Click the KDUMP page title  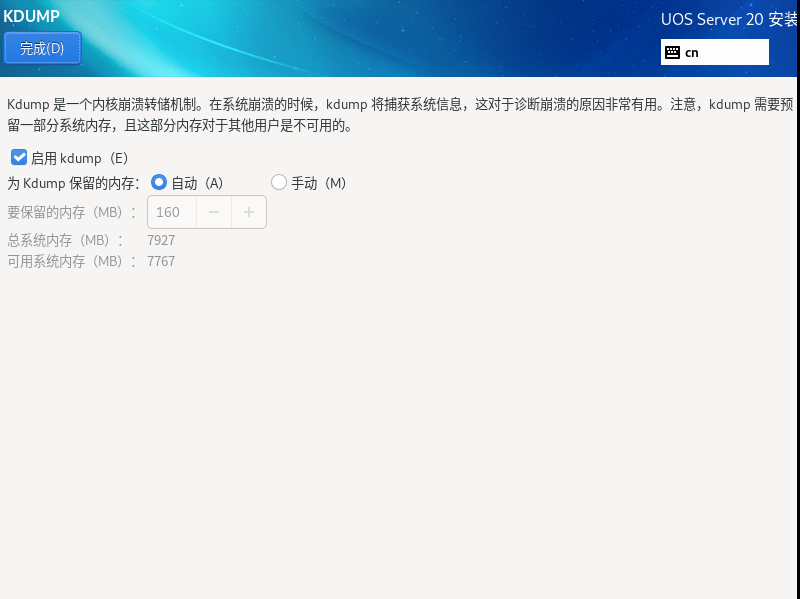click(x=31, y=16)
